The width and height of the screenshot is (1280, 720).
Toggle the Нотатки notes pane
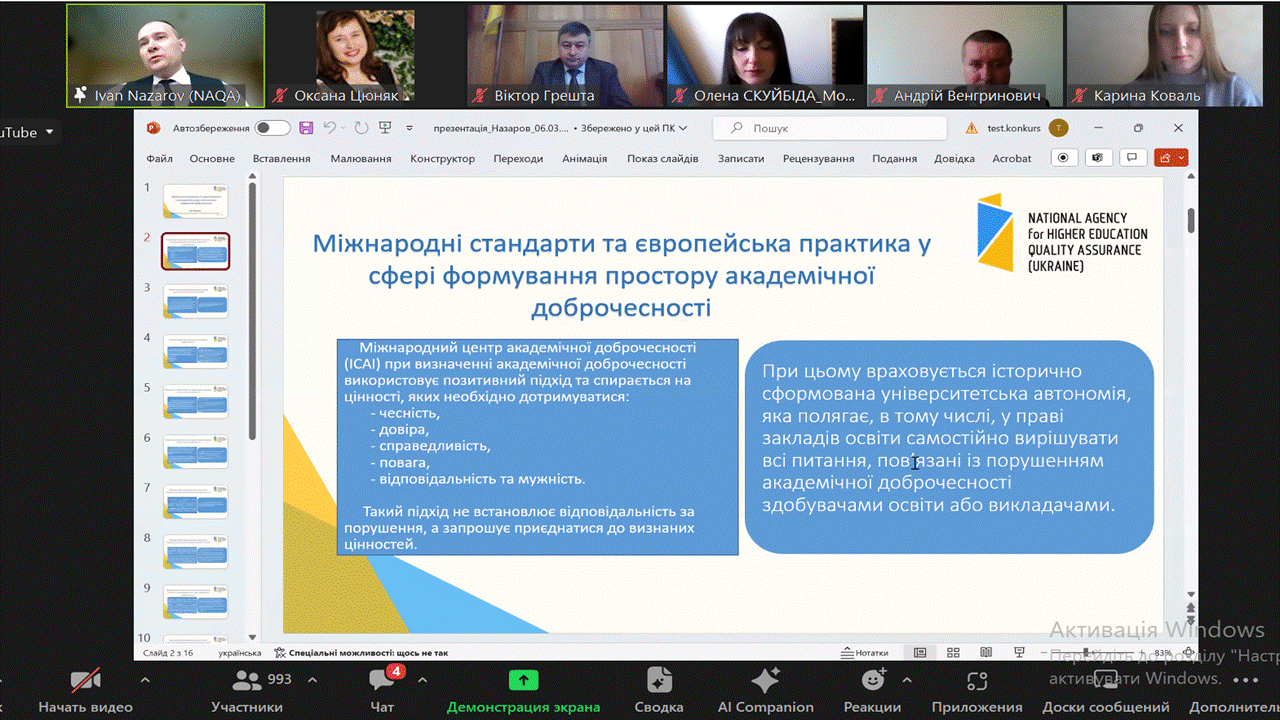point(865,653)
